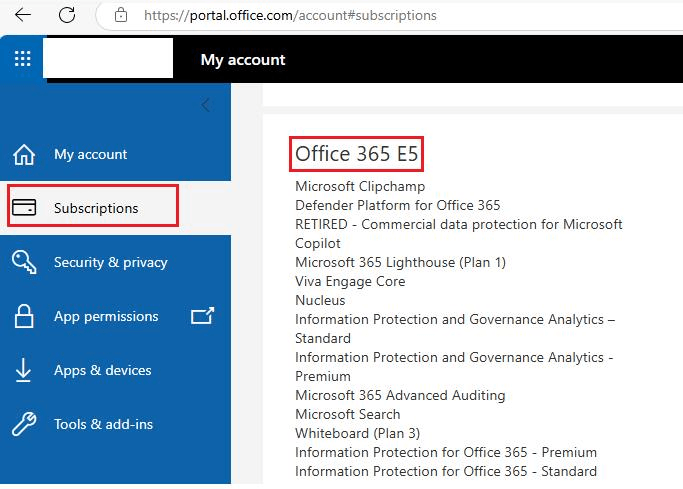
Task: Click the key icon for Security & privacy
Action: [24, 262]
